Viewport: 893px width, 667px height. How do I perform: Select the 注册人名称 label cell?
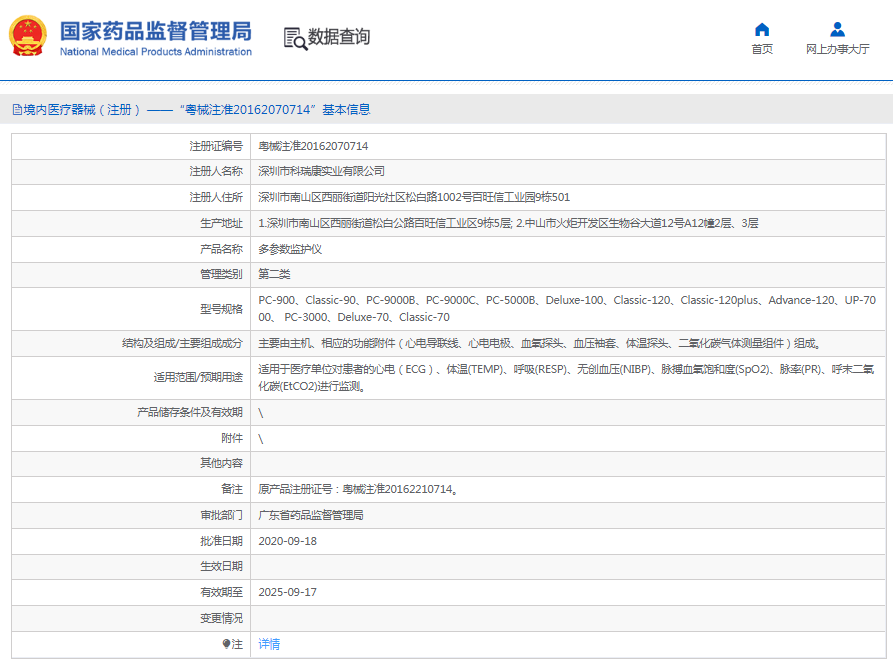click(x=131, y=171)
